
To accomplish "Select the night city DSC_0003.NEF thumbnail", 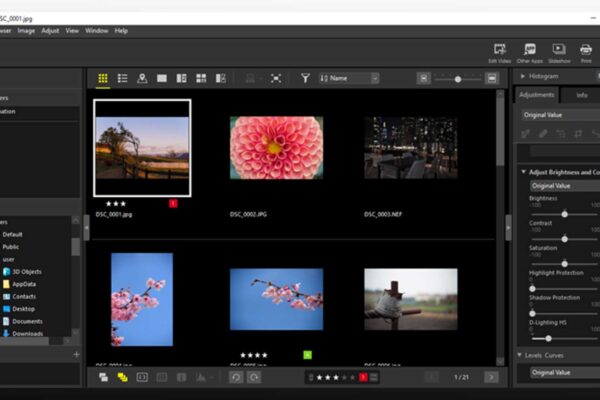I will click(411, 148).
